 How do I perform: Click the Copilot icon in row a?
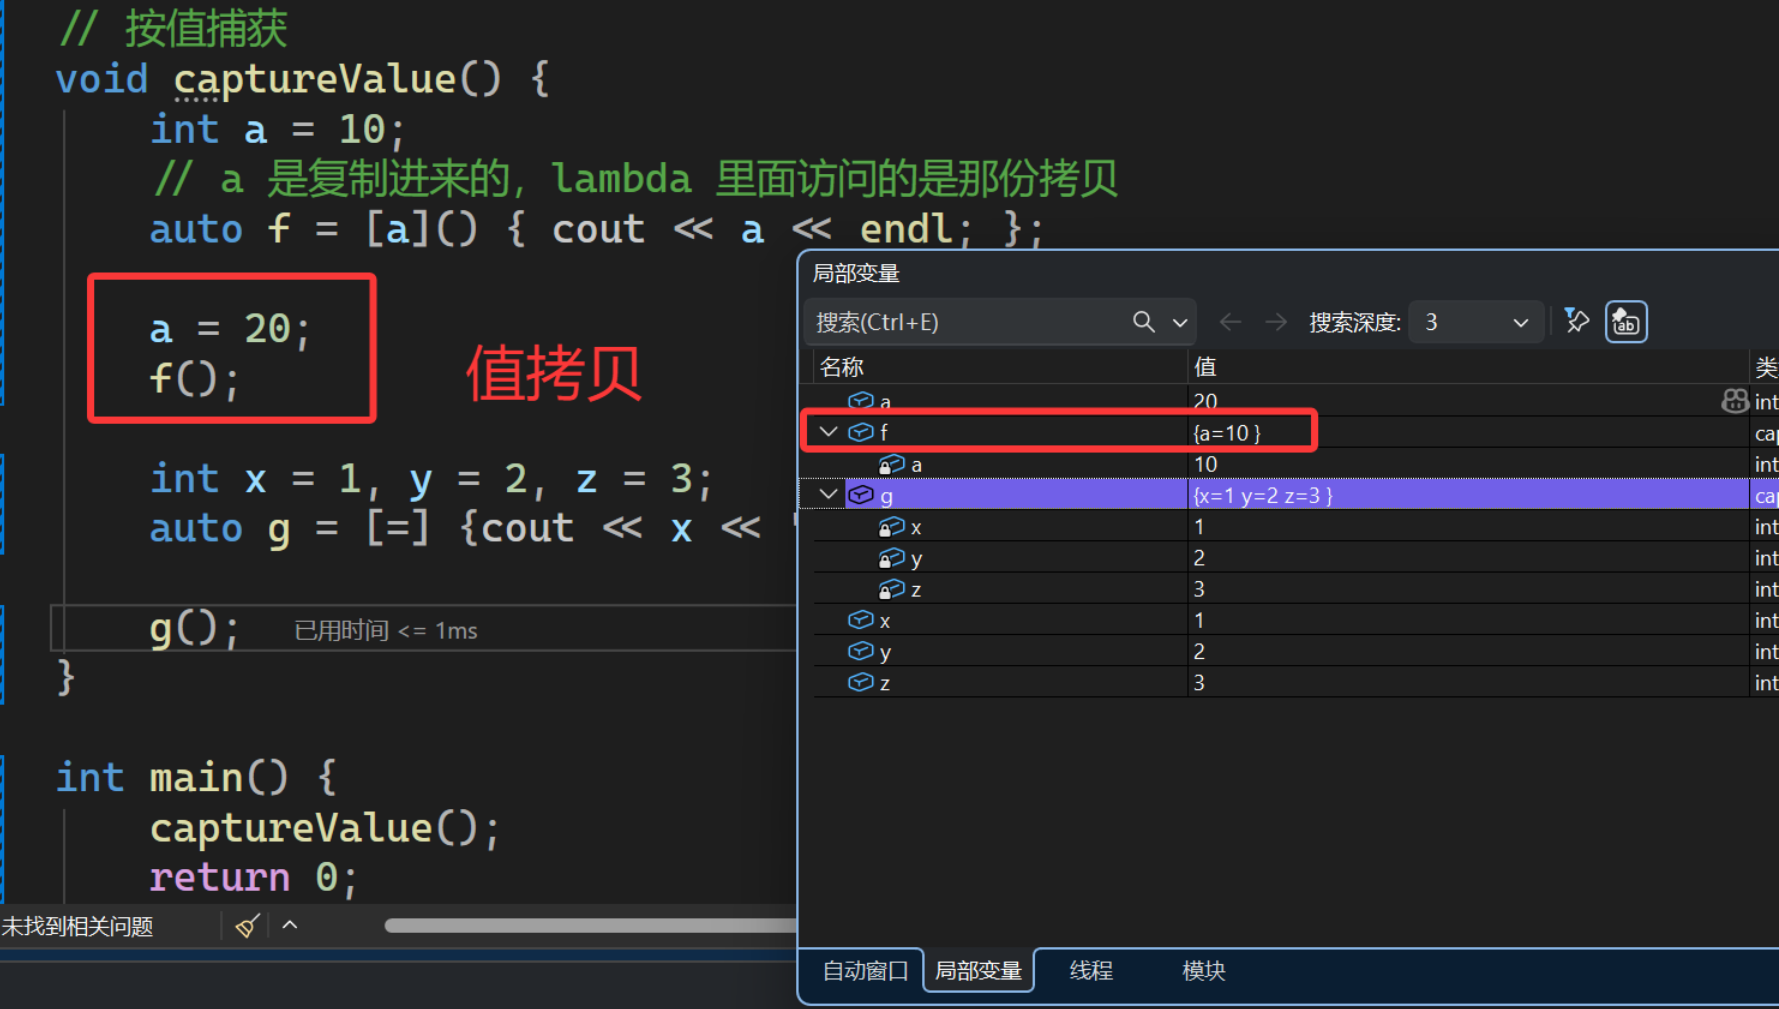[1734, 401]
